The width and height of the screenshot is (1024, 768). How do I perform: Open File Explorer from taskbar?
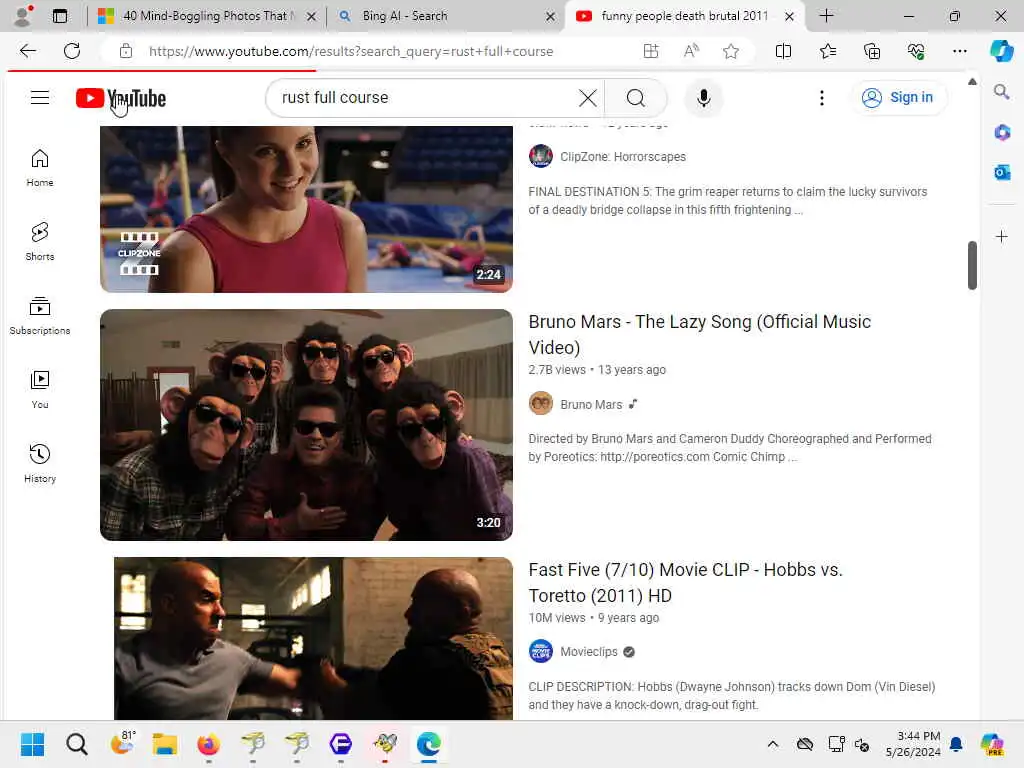pyautogui.click(x=165, y=744)
